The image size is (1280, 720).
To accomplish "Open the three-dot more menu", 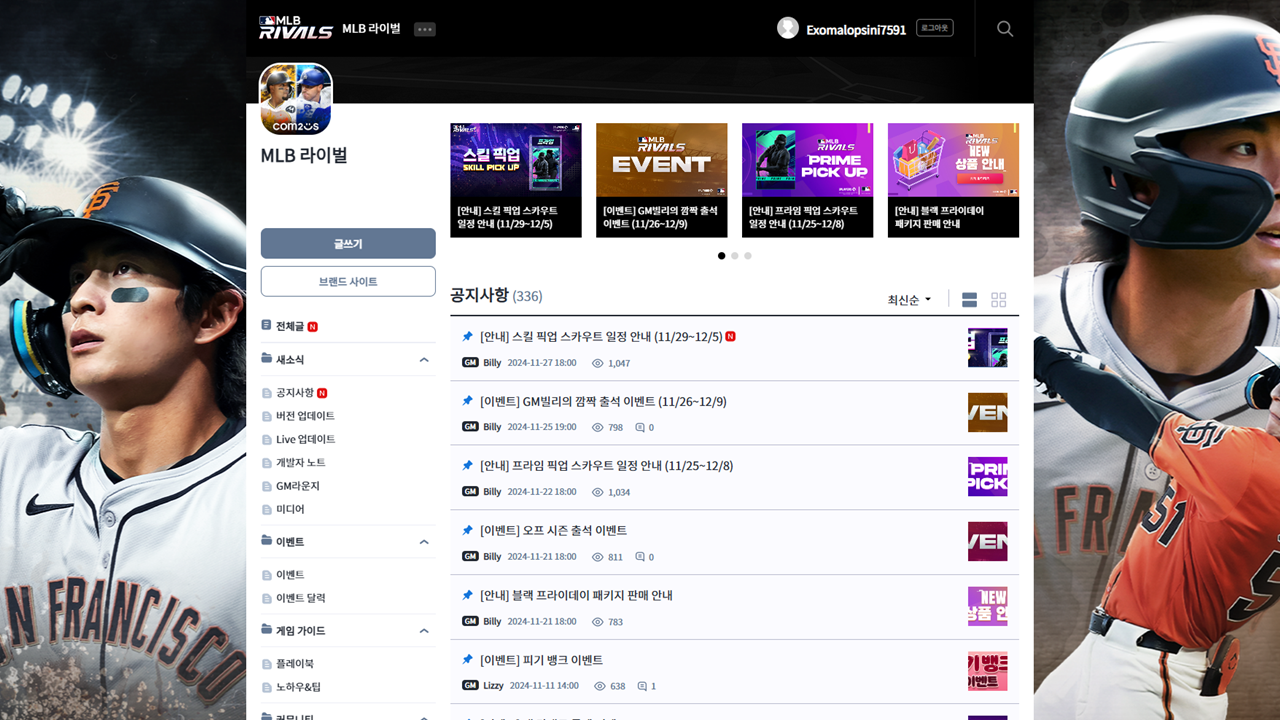I will 425,29.
